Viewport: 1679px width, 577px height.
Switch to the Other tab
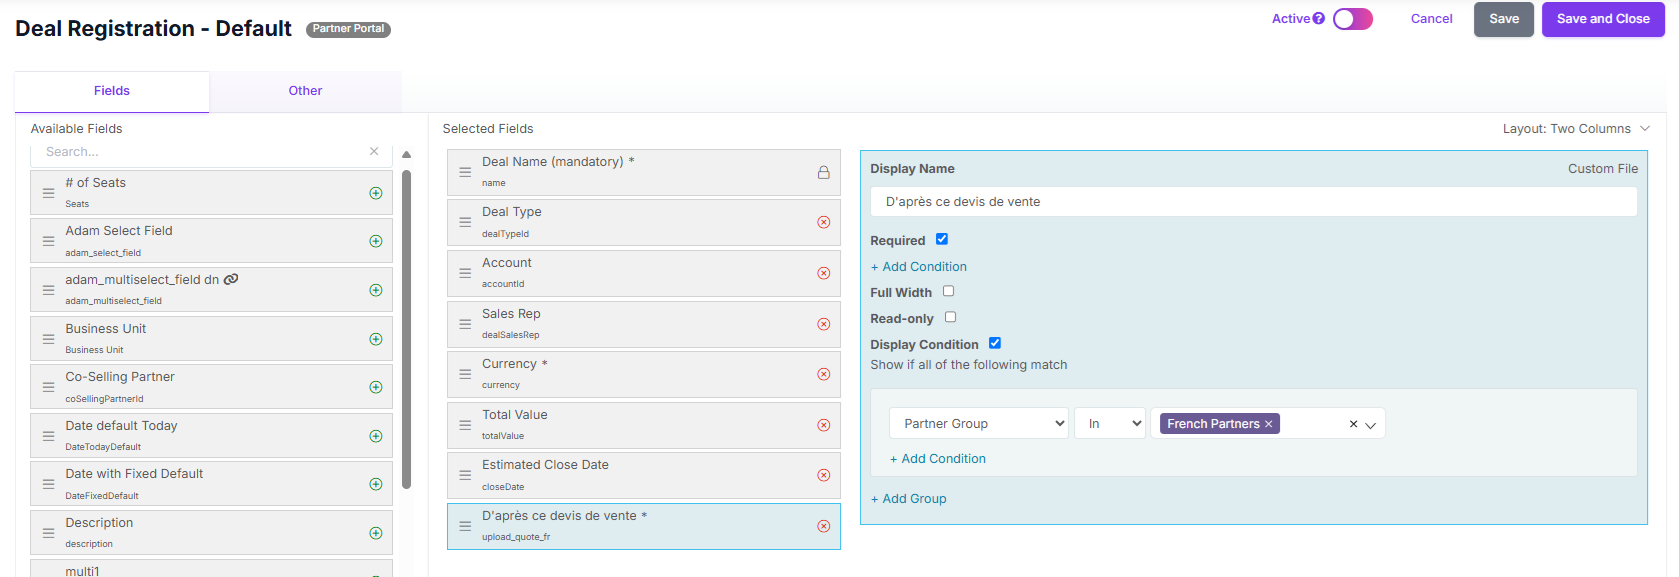[x=305, y=91]
